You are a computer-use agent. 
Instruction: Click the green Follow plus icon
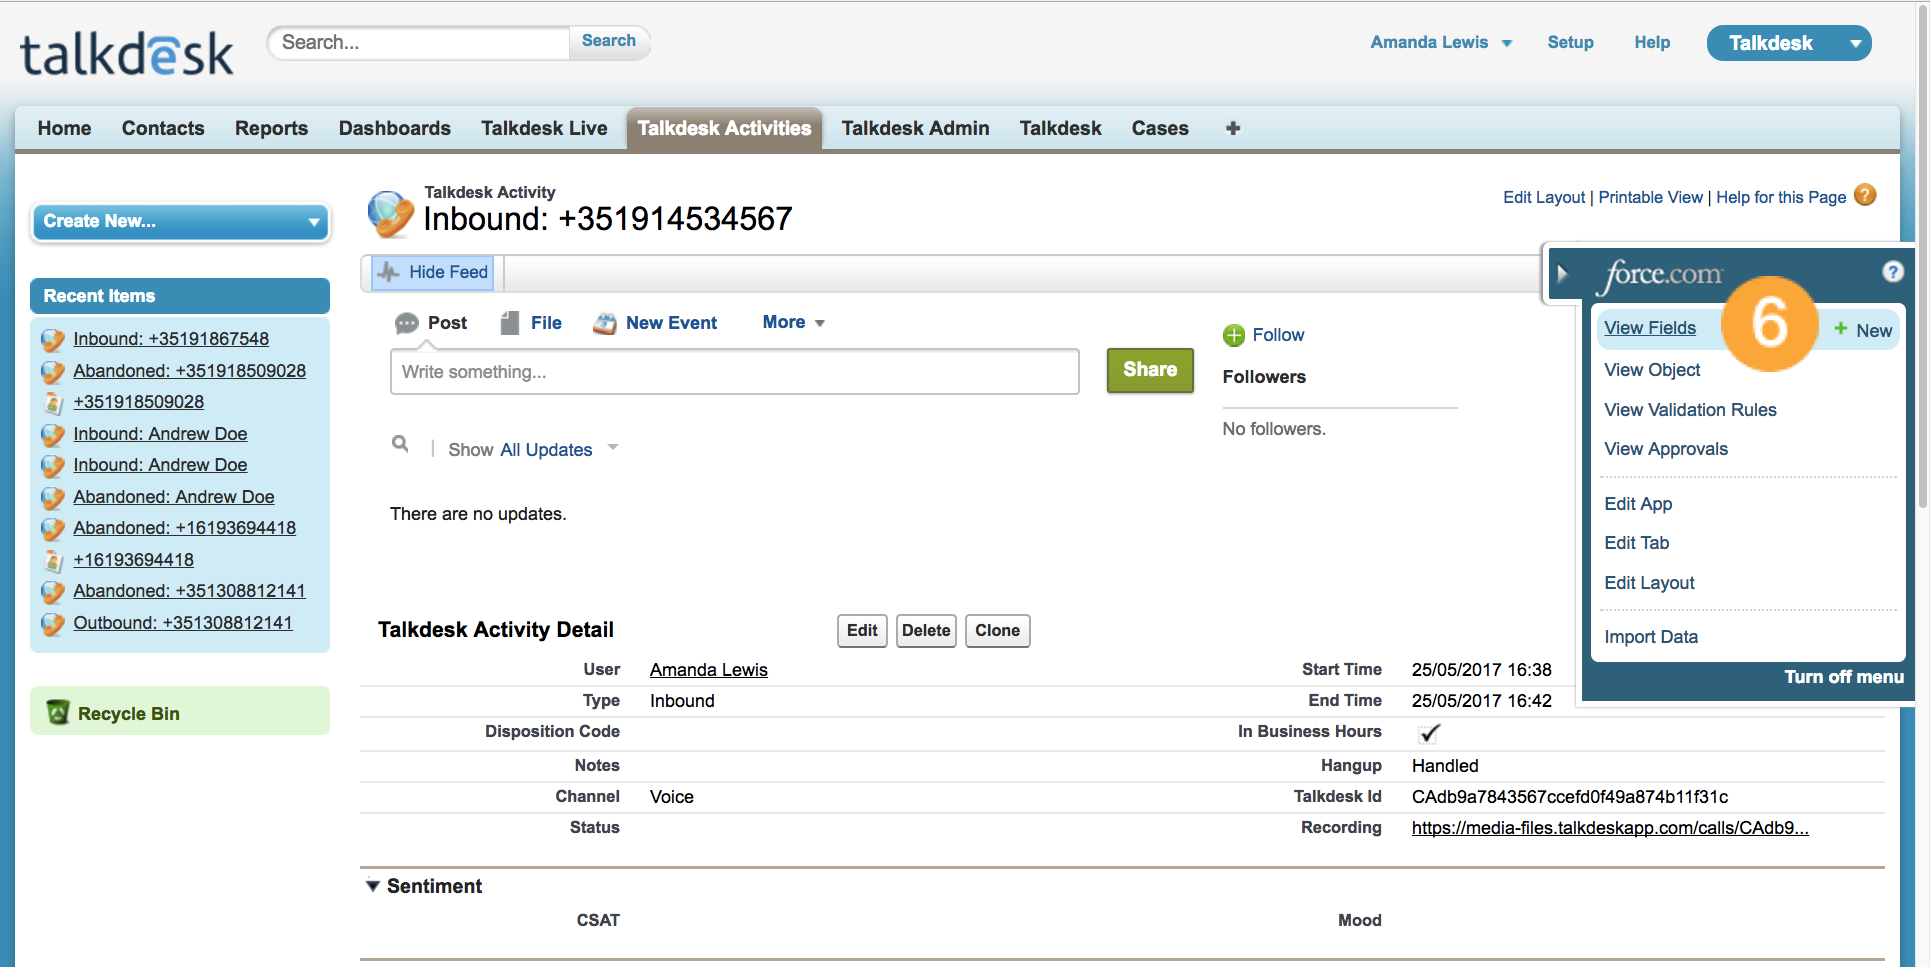(1234, 335)
